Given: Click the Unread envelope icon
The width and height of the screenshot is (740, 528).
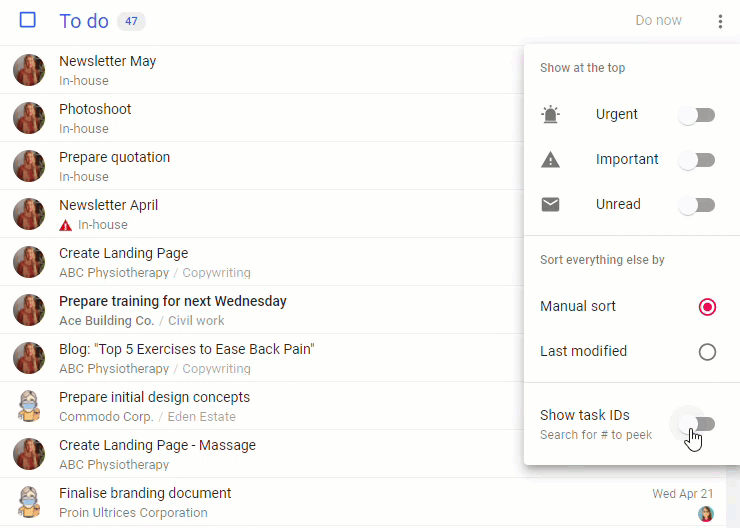Looking at the screenshot, I should pos(550,205).
